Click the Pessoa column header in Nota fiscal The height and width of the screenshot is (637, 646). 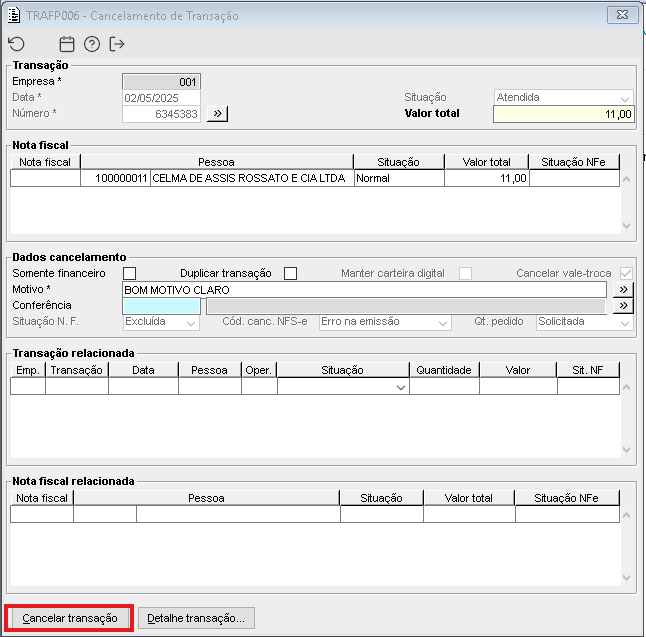click(217, 162)
